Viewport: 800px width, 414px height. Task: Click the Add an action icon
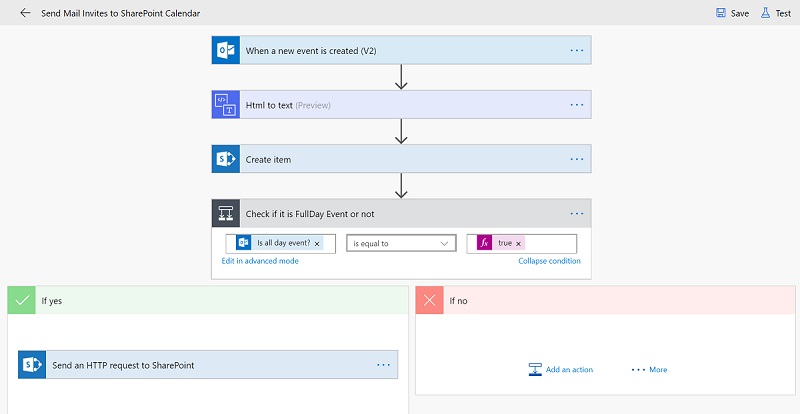[535, 369]
